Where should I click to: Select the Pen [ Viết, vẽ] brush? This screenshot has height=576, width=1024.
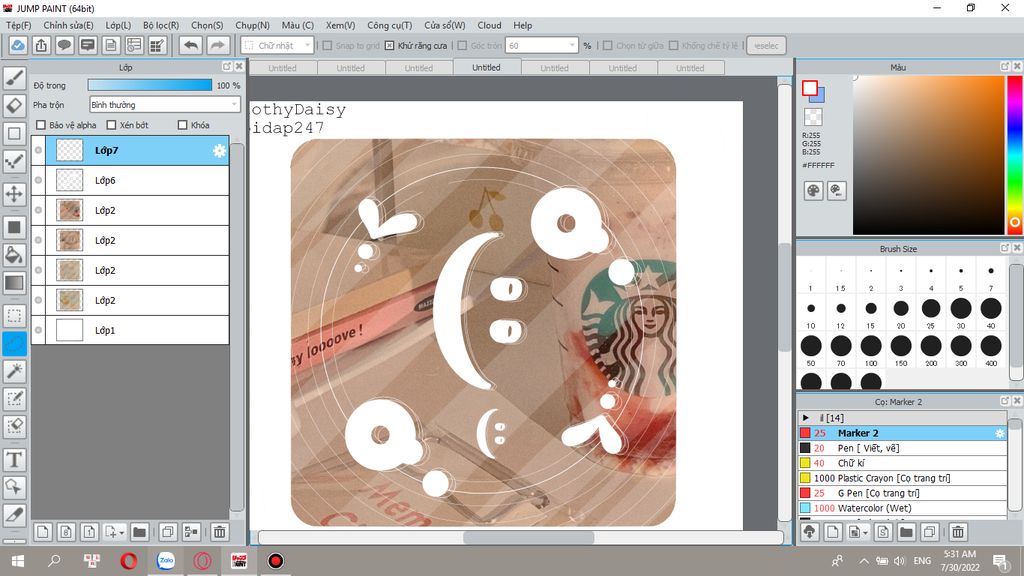click(903, 448)
